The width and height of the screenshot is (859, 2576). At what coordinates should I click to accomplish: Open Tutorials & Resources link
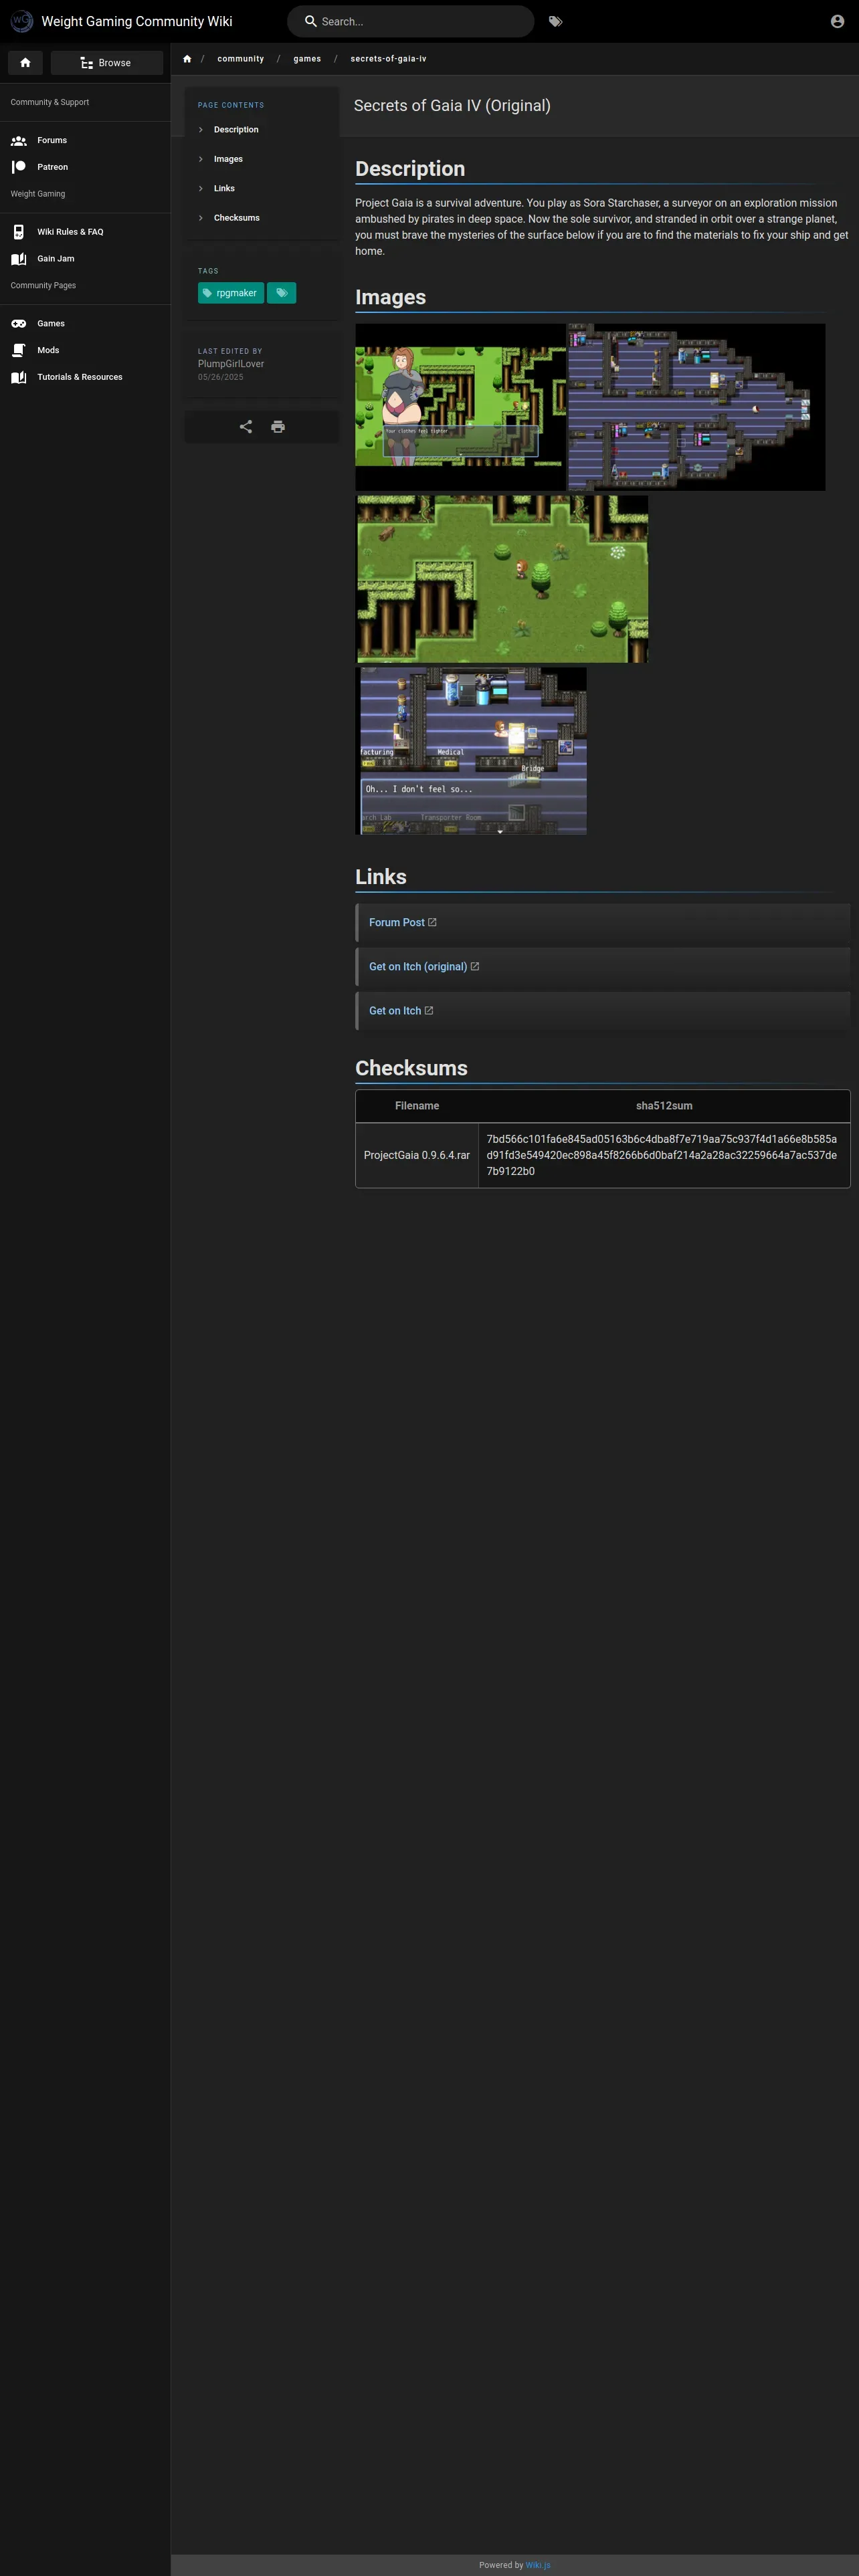pyautogui.click(x=80, y=377)
